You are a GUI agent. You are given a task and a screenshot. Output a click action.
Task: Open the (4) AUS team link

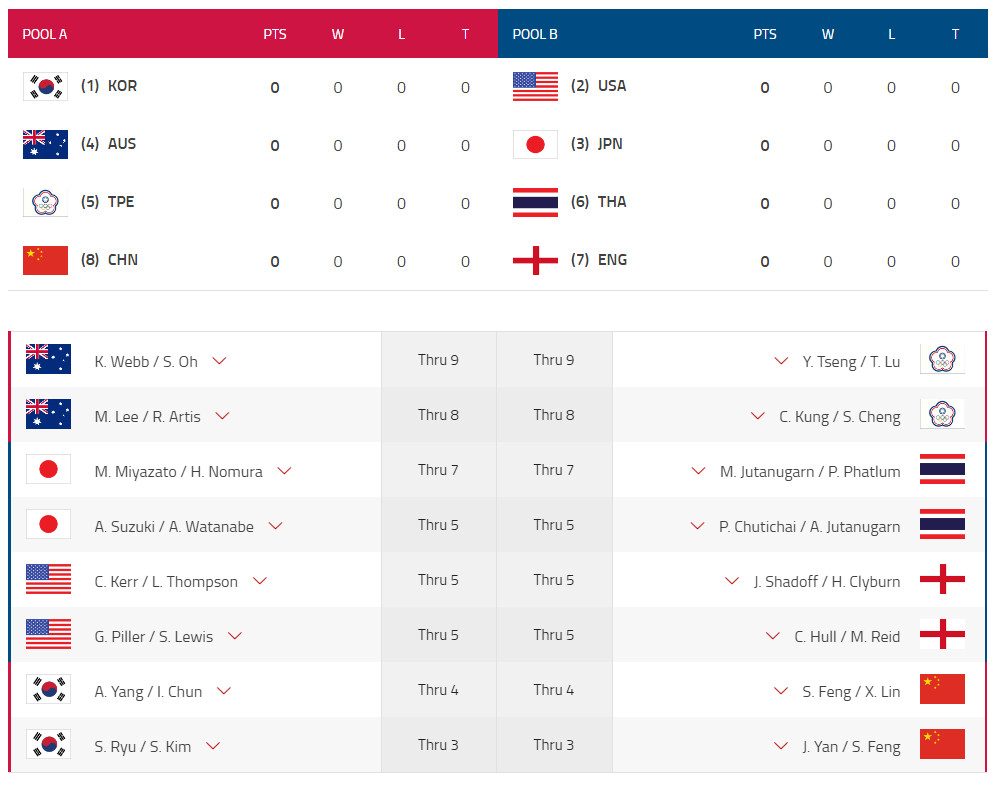point(109,144)
